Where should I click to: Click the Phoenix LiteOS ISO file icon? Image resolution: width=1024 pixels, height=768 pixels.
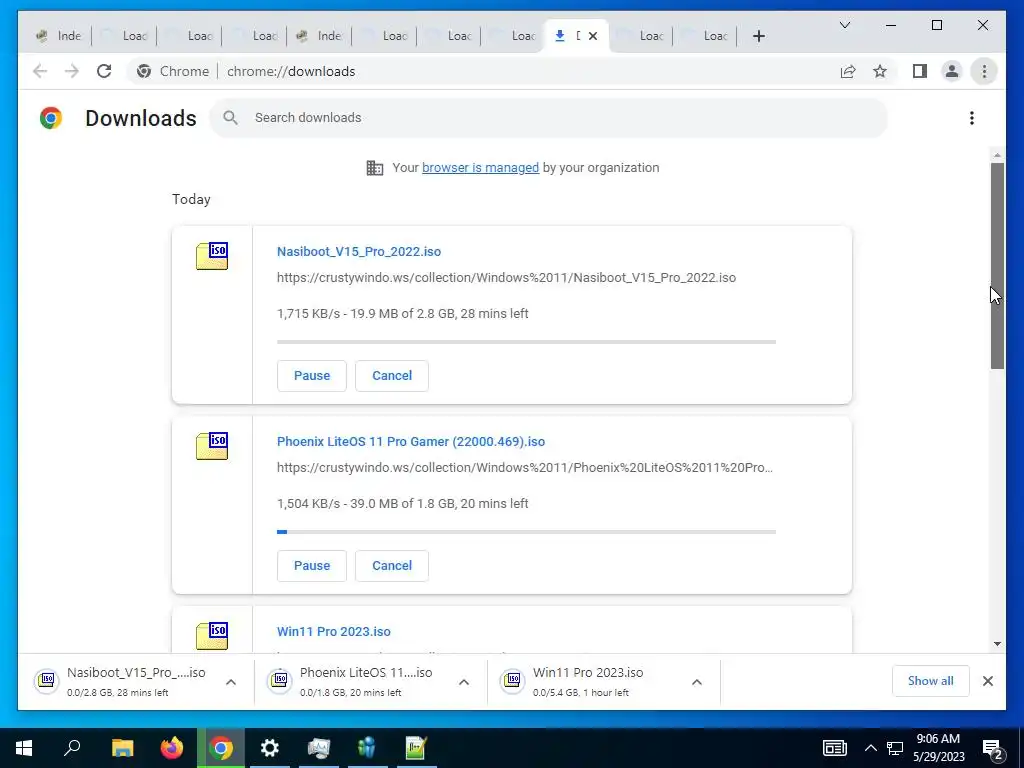point(212,445)
